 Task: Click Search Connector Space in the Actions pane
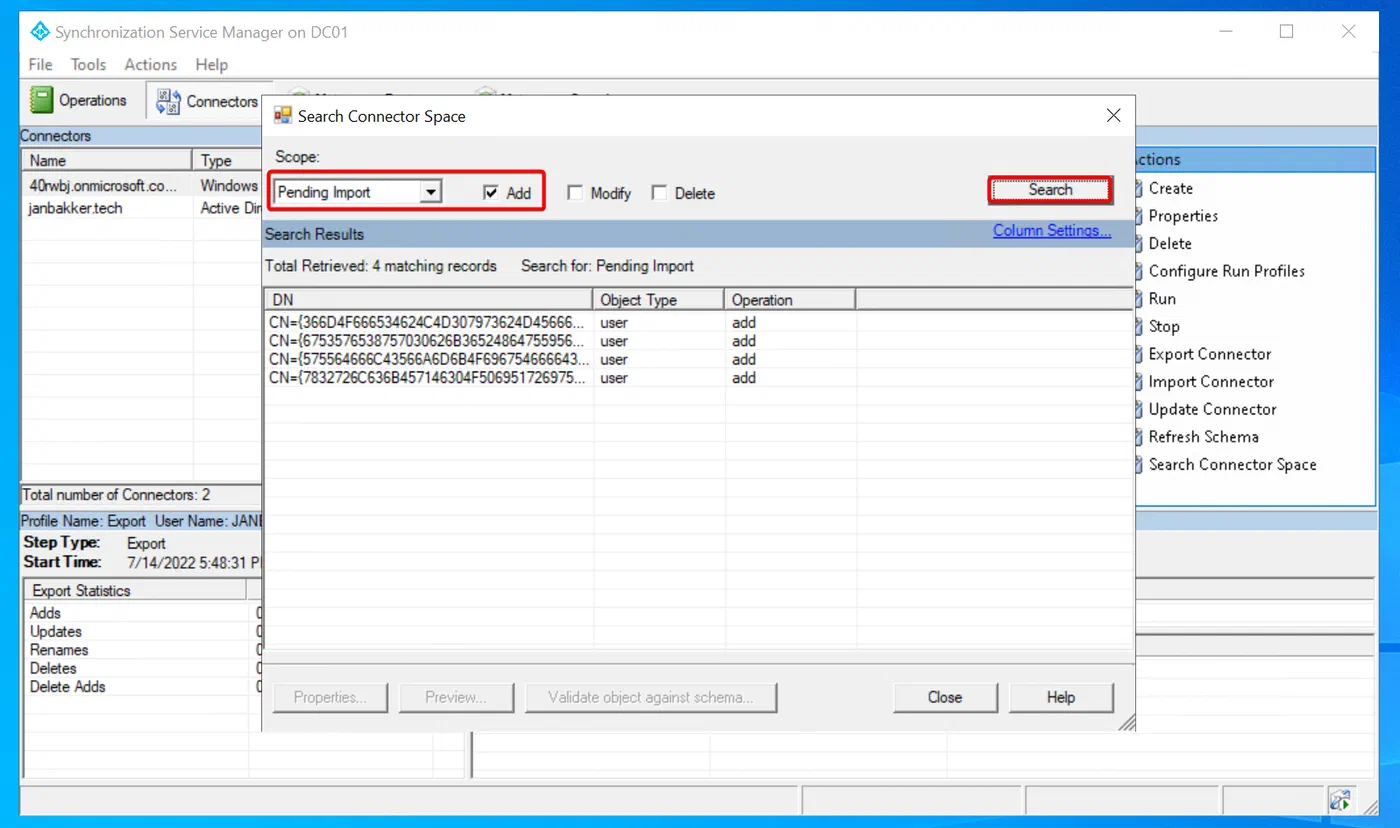[x=1232, y=464]
